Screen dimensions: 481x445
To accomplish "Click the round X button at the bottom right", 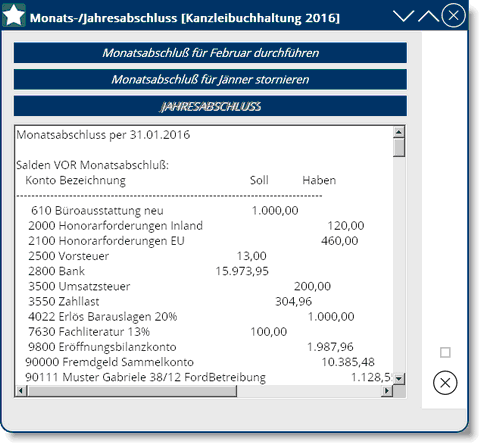I will [x=445, y=383].
